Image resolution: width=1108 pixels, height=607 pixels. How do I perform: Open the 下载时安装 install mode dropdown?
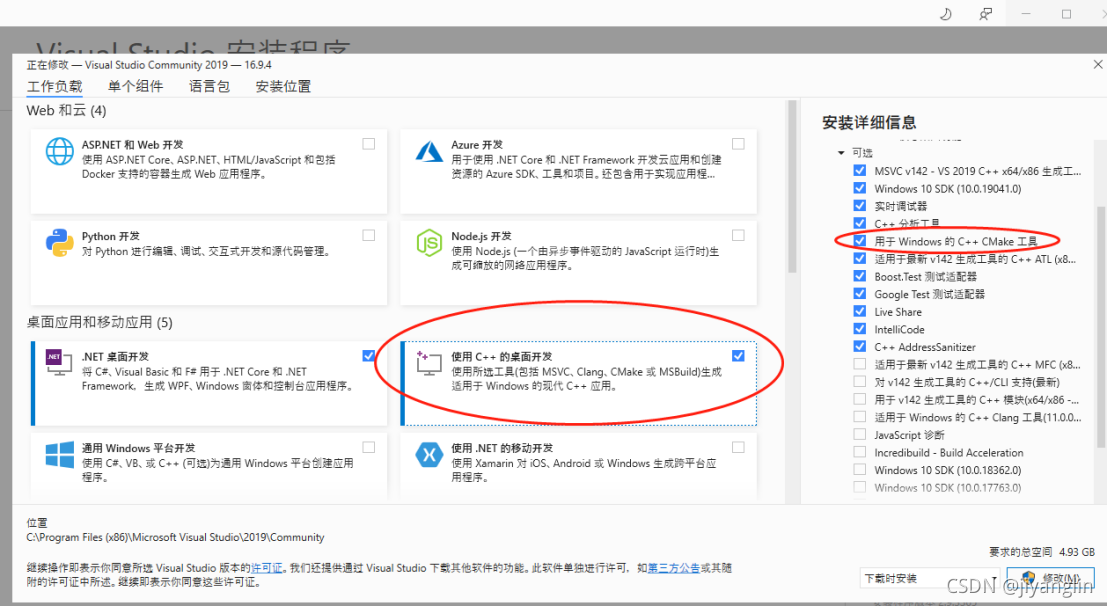coord(929,578)
